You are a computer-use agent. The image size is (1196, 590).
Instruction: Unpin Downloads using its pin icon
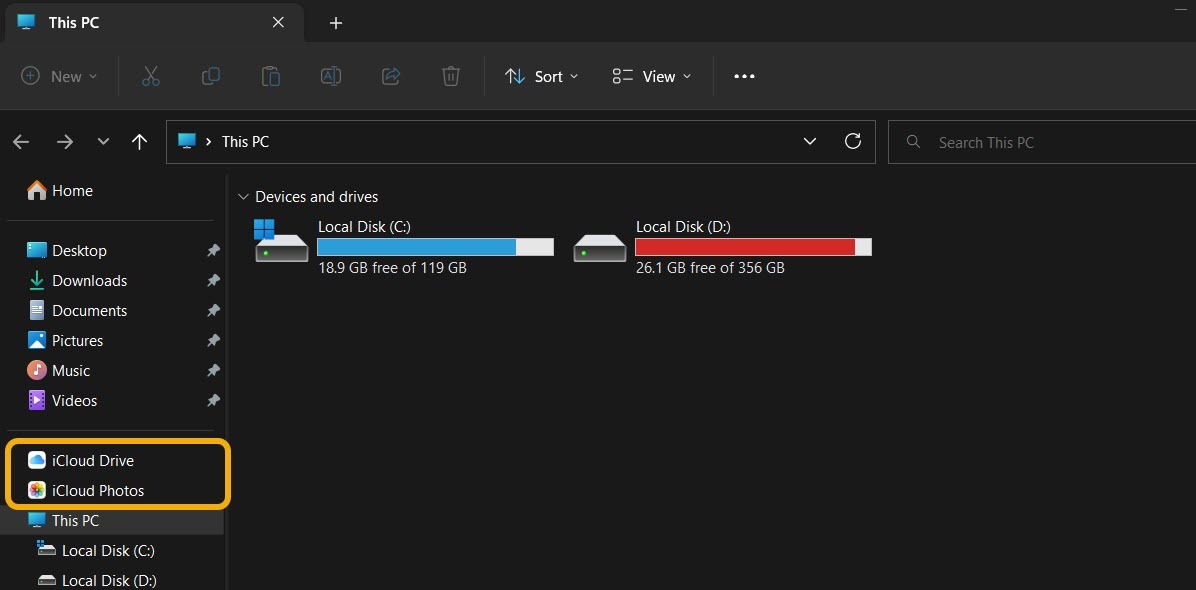[x=213, y=281]
